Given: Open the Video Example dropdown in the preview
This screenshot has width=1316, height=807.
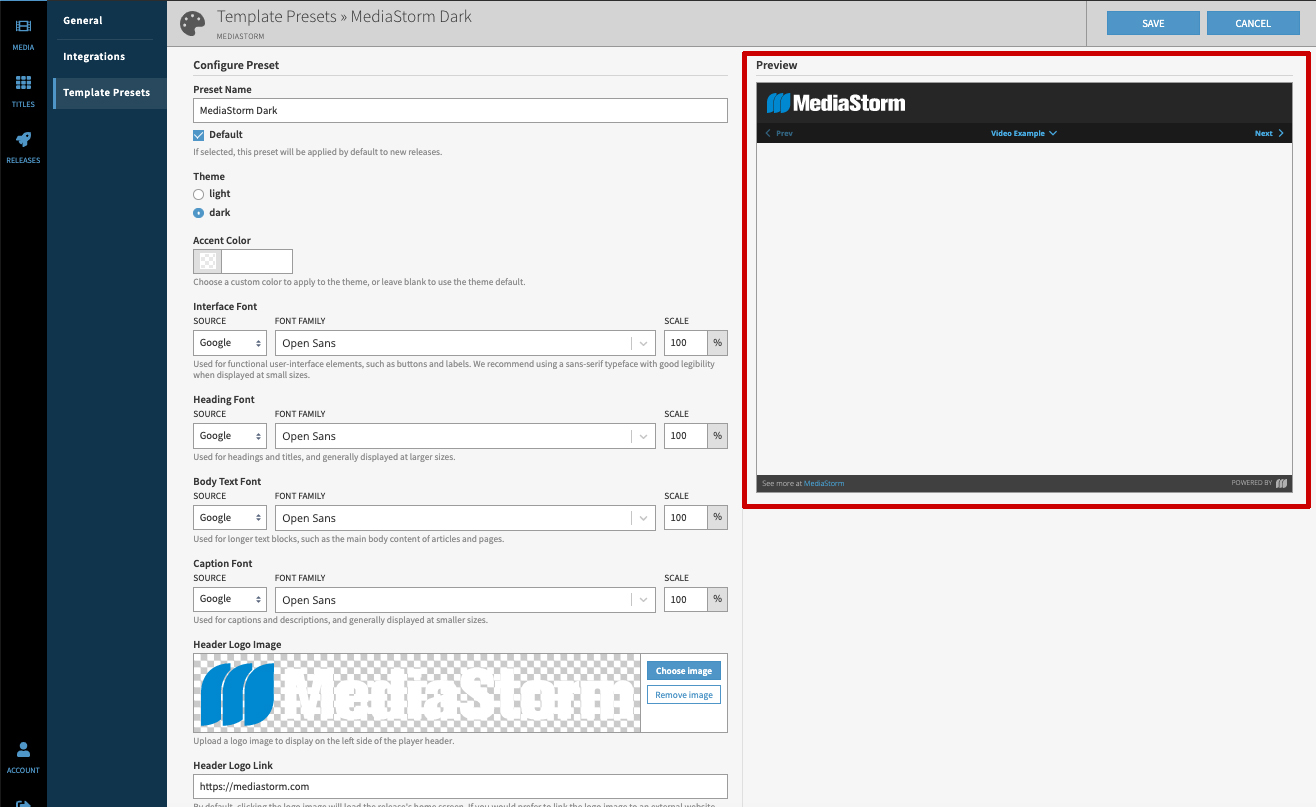Looking at the screenshot, I should click(1024, 133).
